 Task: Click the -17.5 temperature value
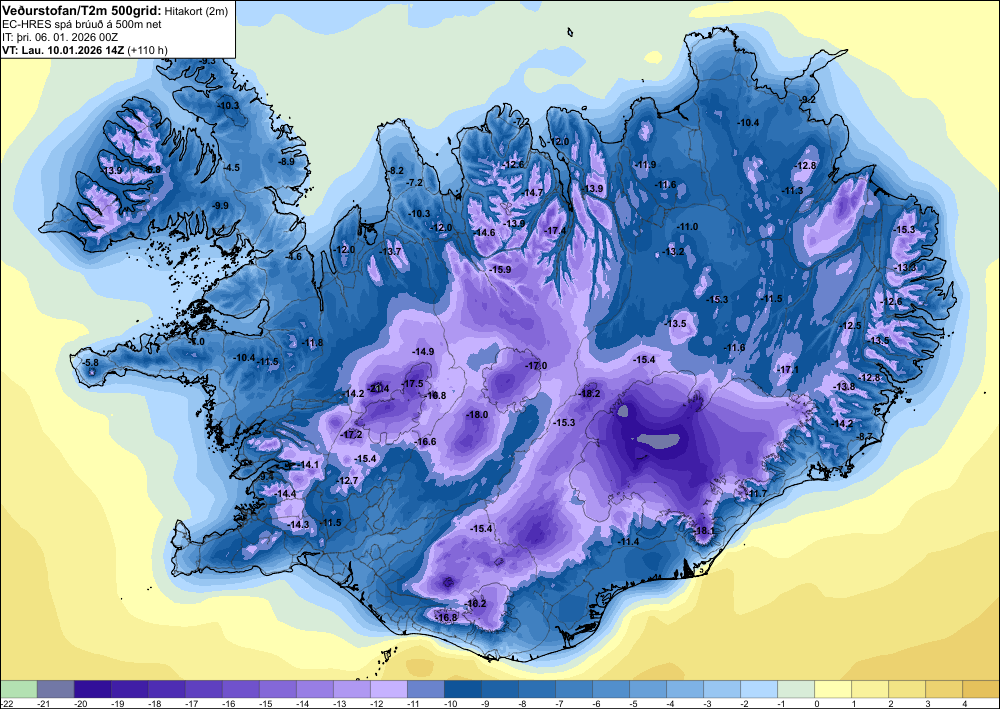[x=413, y=383]
